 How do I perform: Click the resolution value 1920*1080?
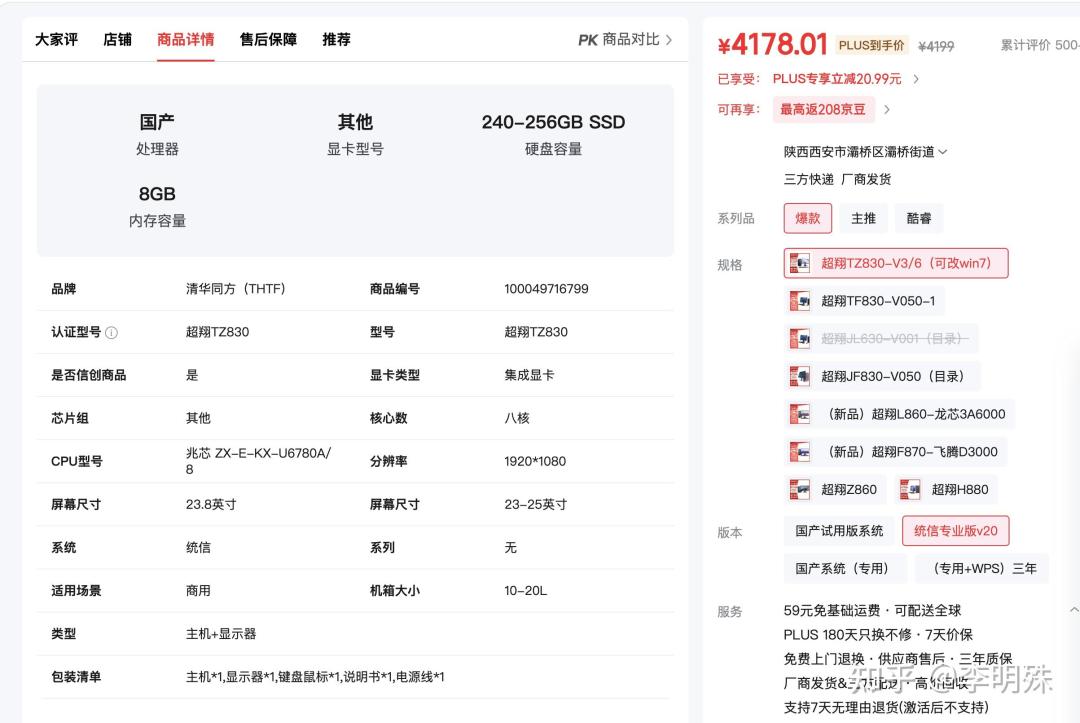point(534,461)
